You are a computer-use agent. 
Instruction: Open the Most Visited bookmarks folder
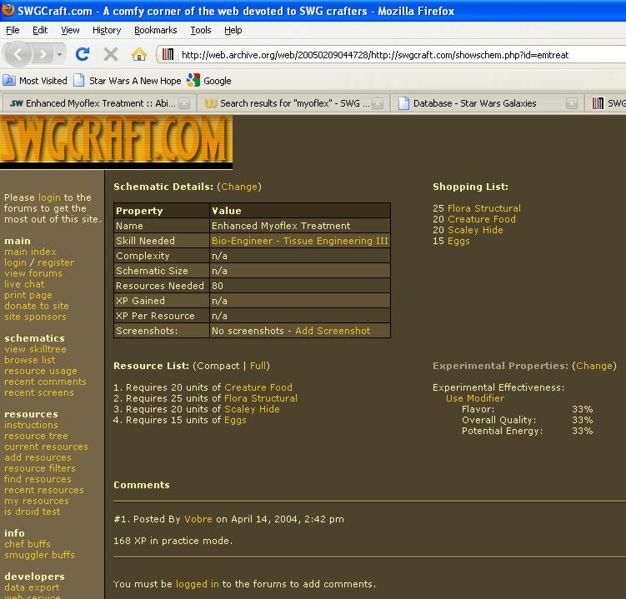point(36,81)
